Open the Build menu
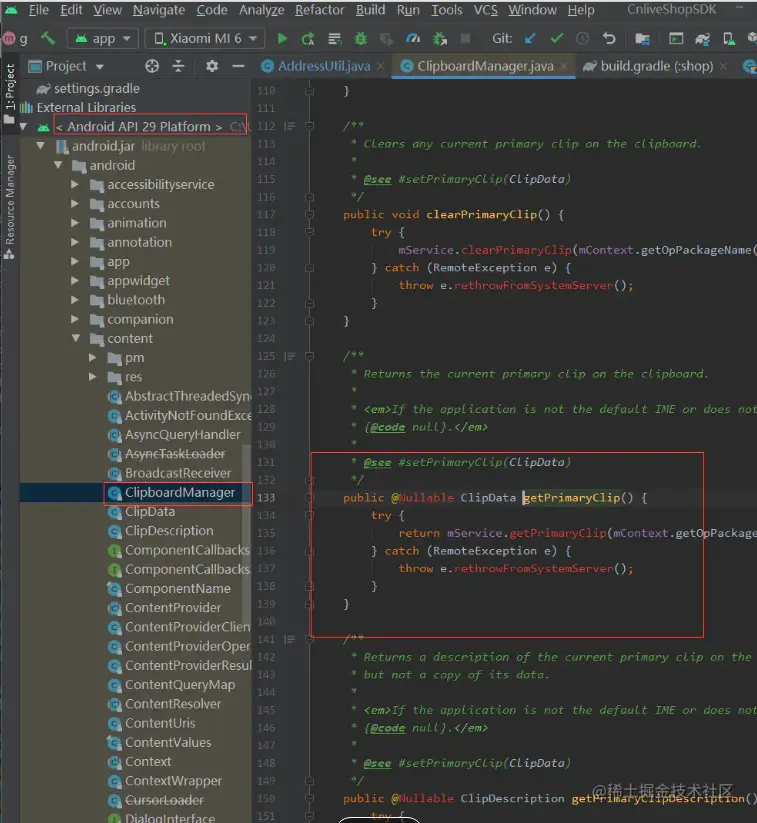The height and width of the screenshot is (823, 757). (370, 9)
